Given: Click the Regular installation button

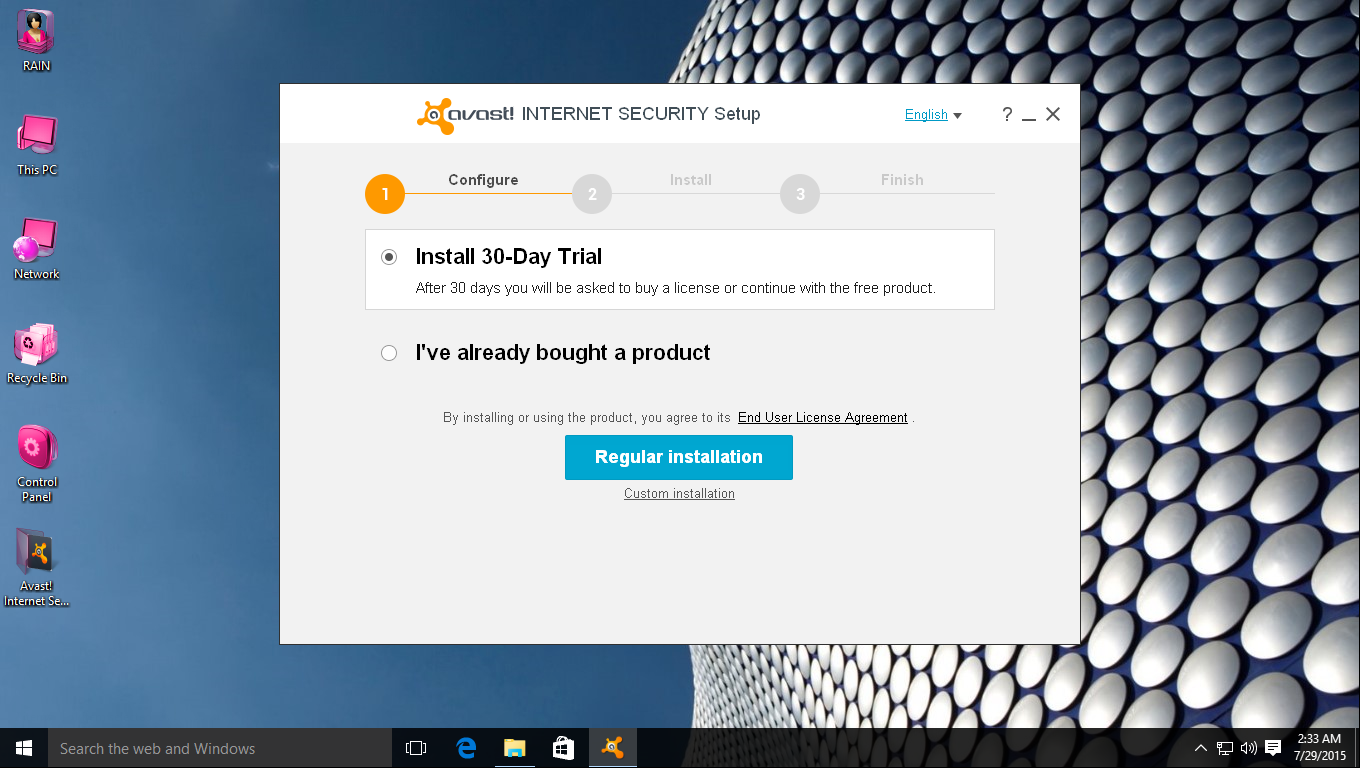Looking at the screenshot, I should click(679, 457).
